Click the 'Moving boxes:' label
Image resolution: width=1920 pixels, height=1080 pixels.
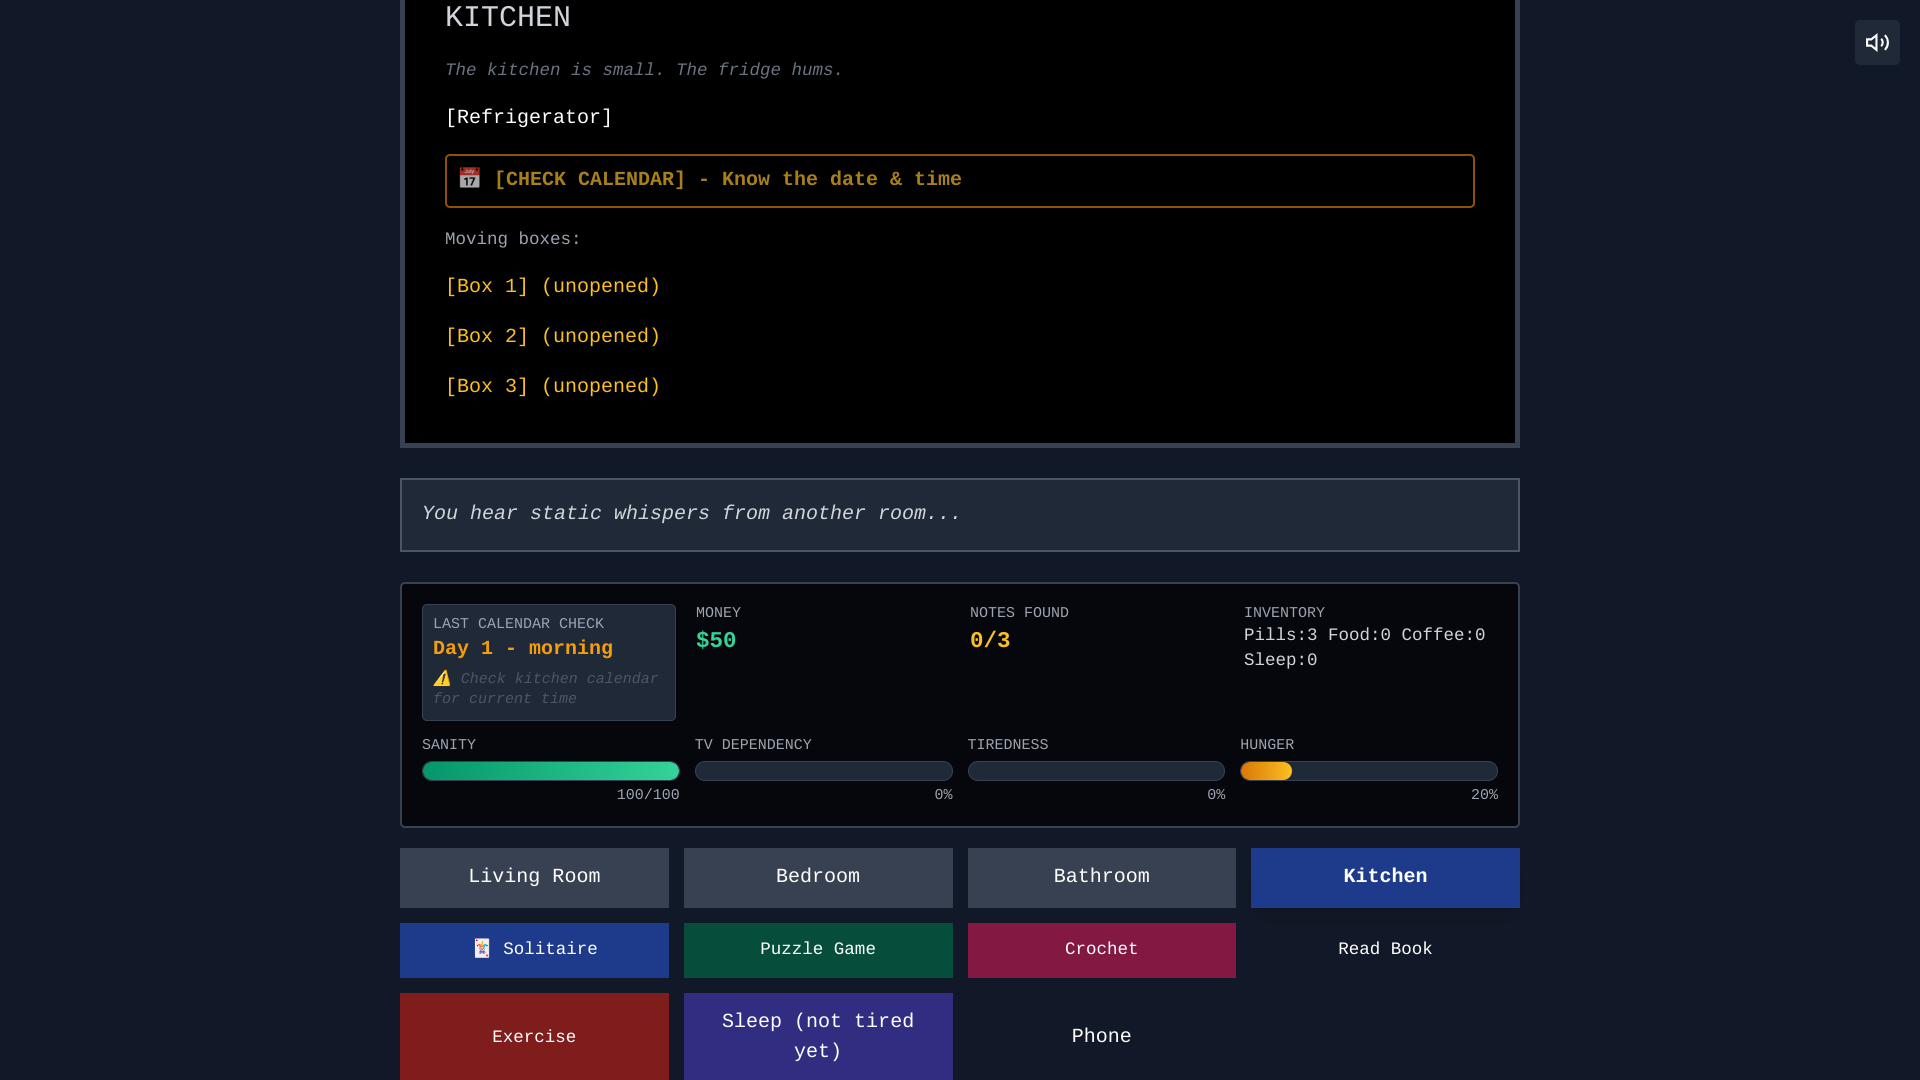(x=513, y=240)
